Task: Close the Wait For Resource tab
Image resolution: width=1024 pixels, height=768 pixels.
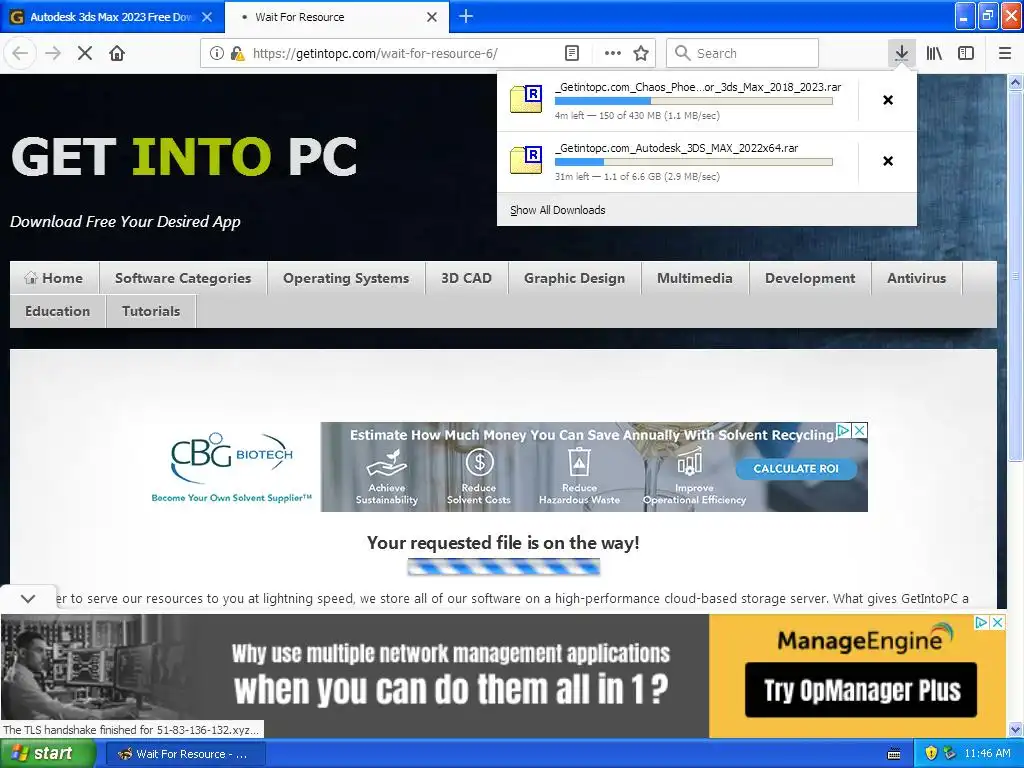Action: tap(432, 17)
